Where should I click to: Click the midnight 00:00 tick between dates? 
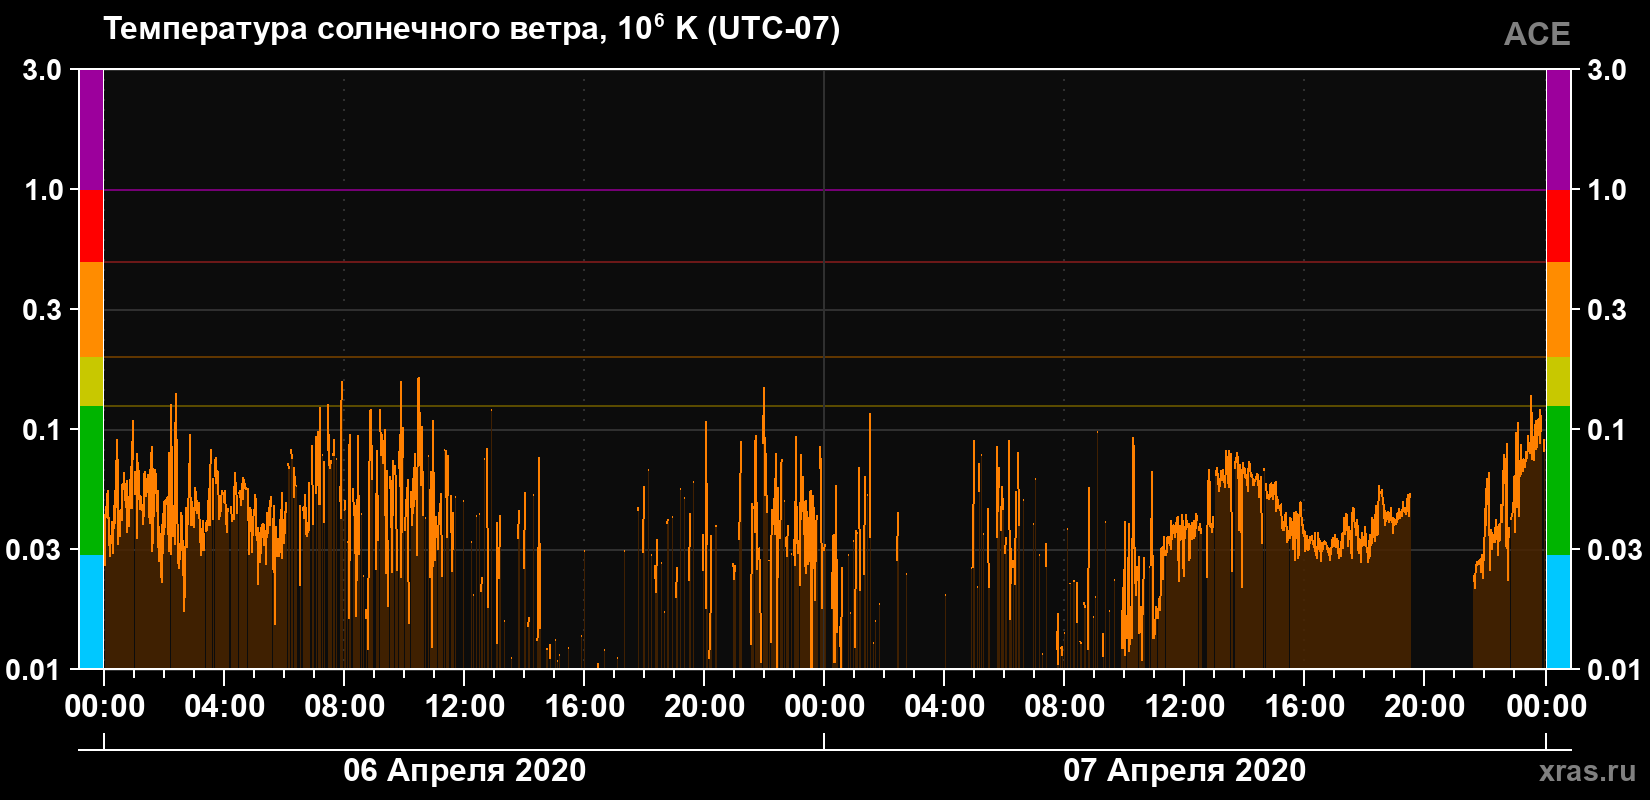825,706
